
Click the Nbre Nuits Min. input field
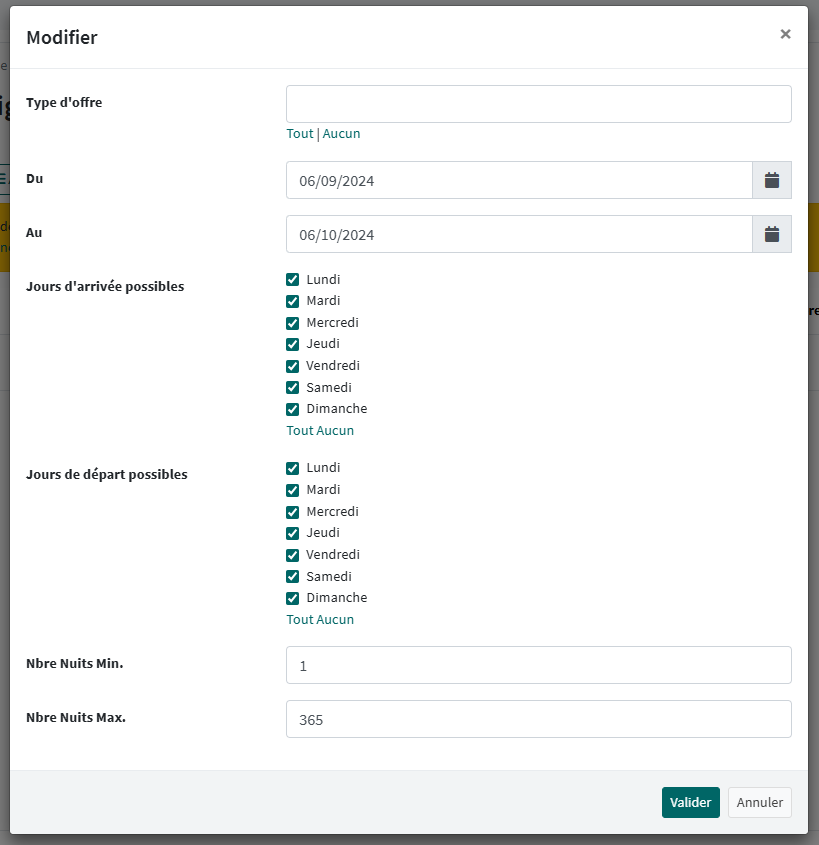[x=538, y=665]
